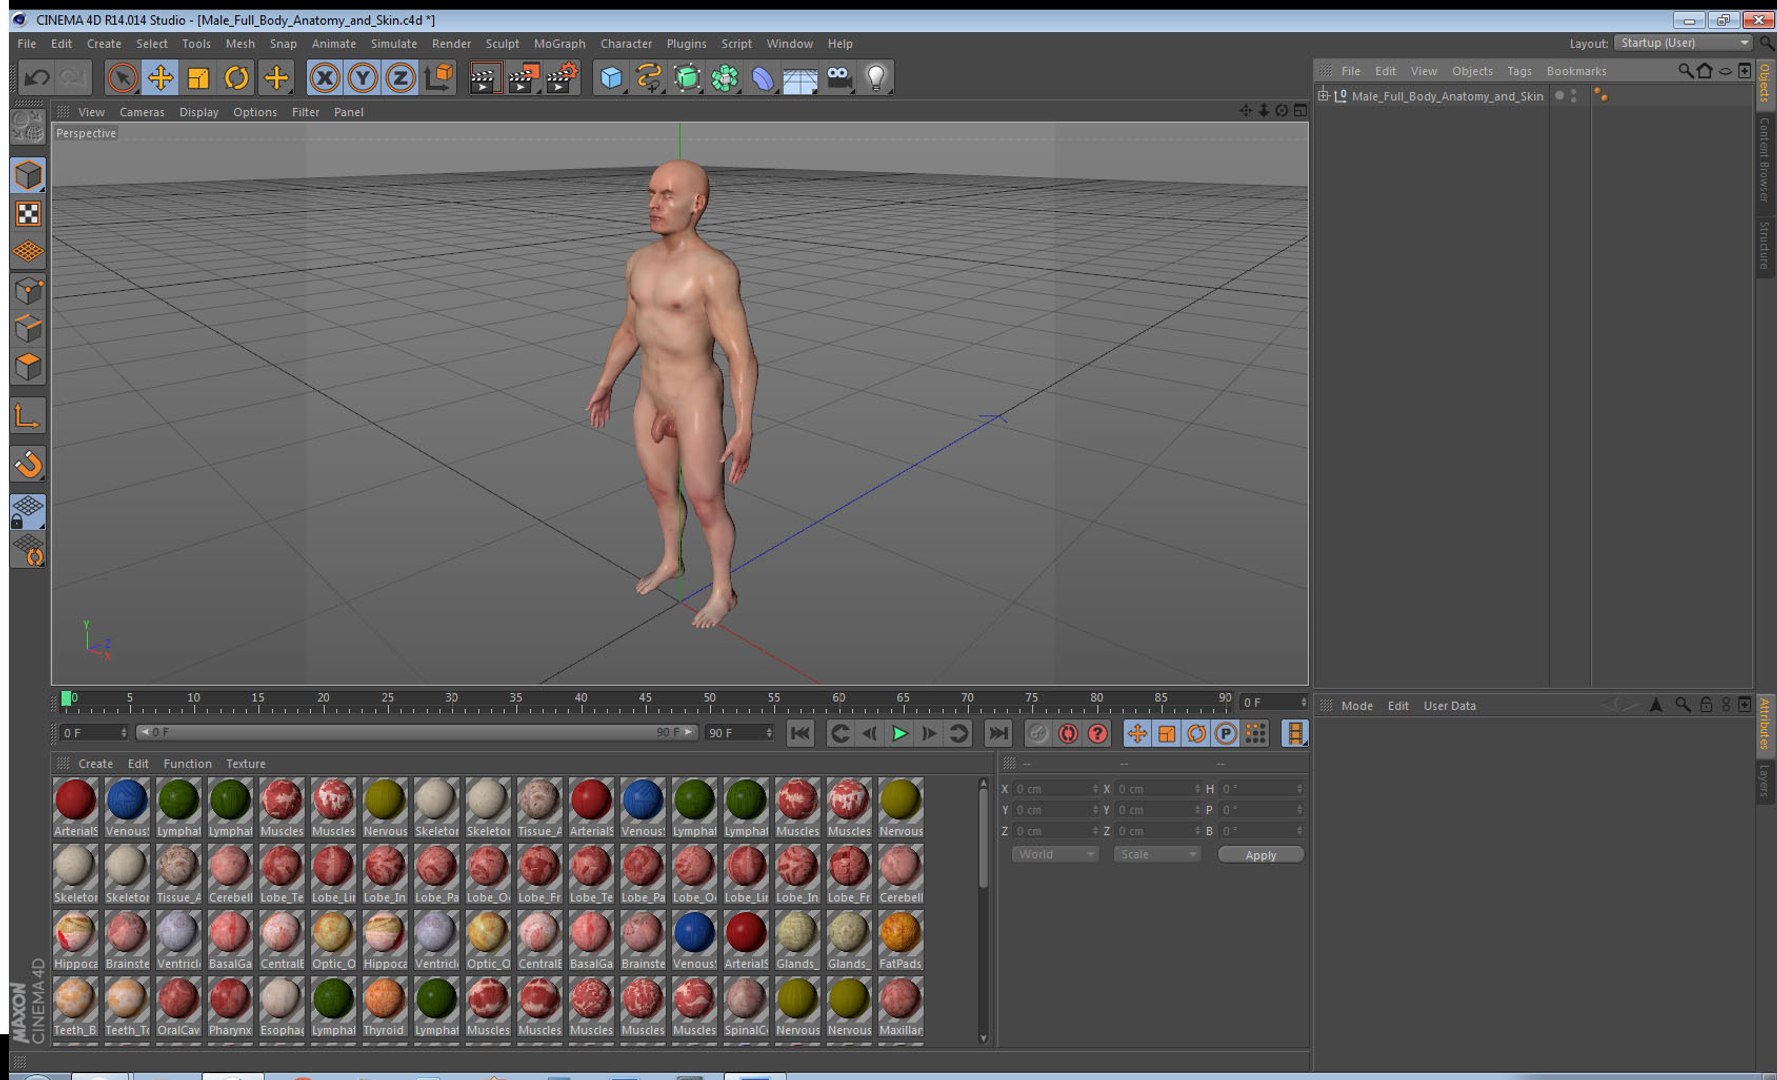Toggle X axis lock
The height and width of the screenshot is (1080, 1777).
324,78
